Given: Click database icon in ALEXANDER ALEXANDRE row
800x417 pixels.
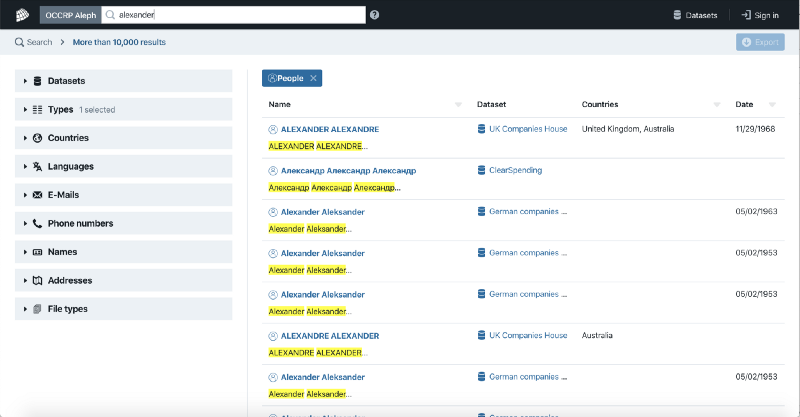Looking at the screenshot, I should 481,129.
